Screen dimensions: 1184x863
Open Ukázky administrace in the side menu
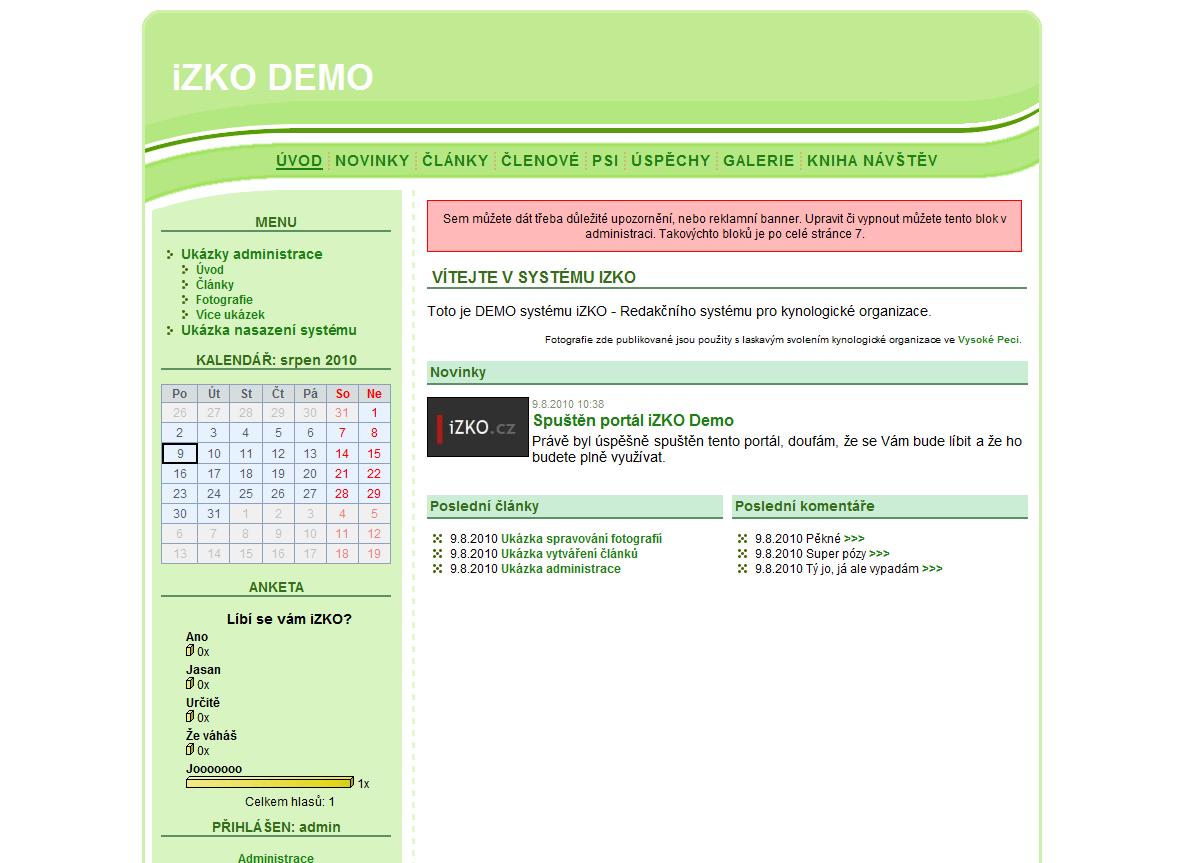[251, 254]
